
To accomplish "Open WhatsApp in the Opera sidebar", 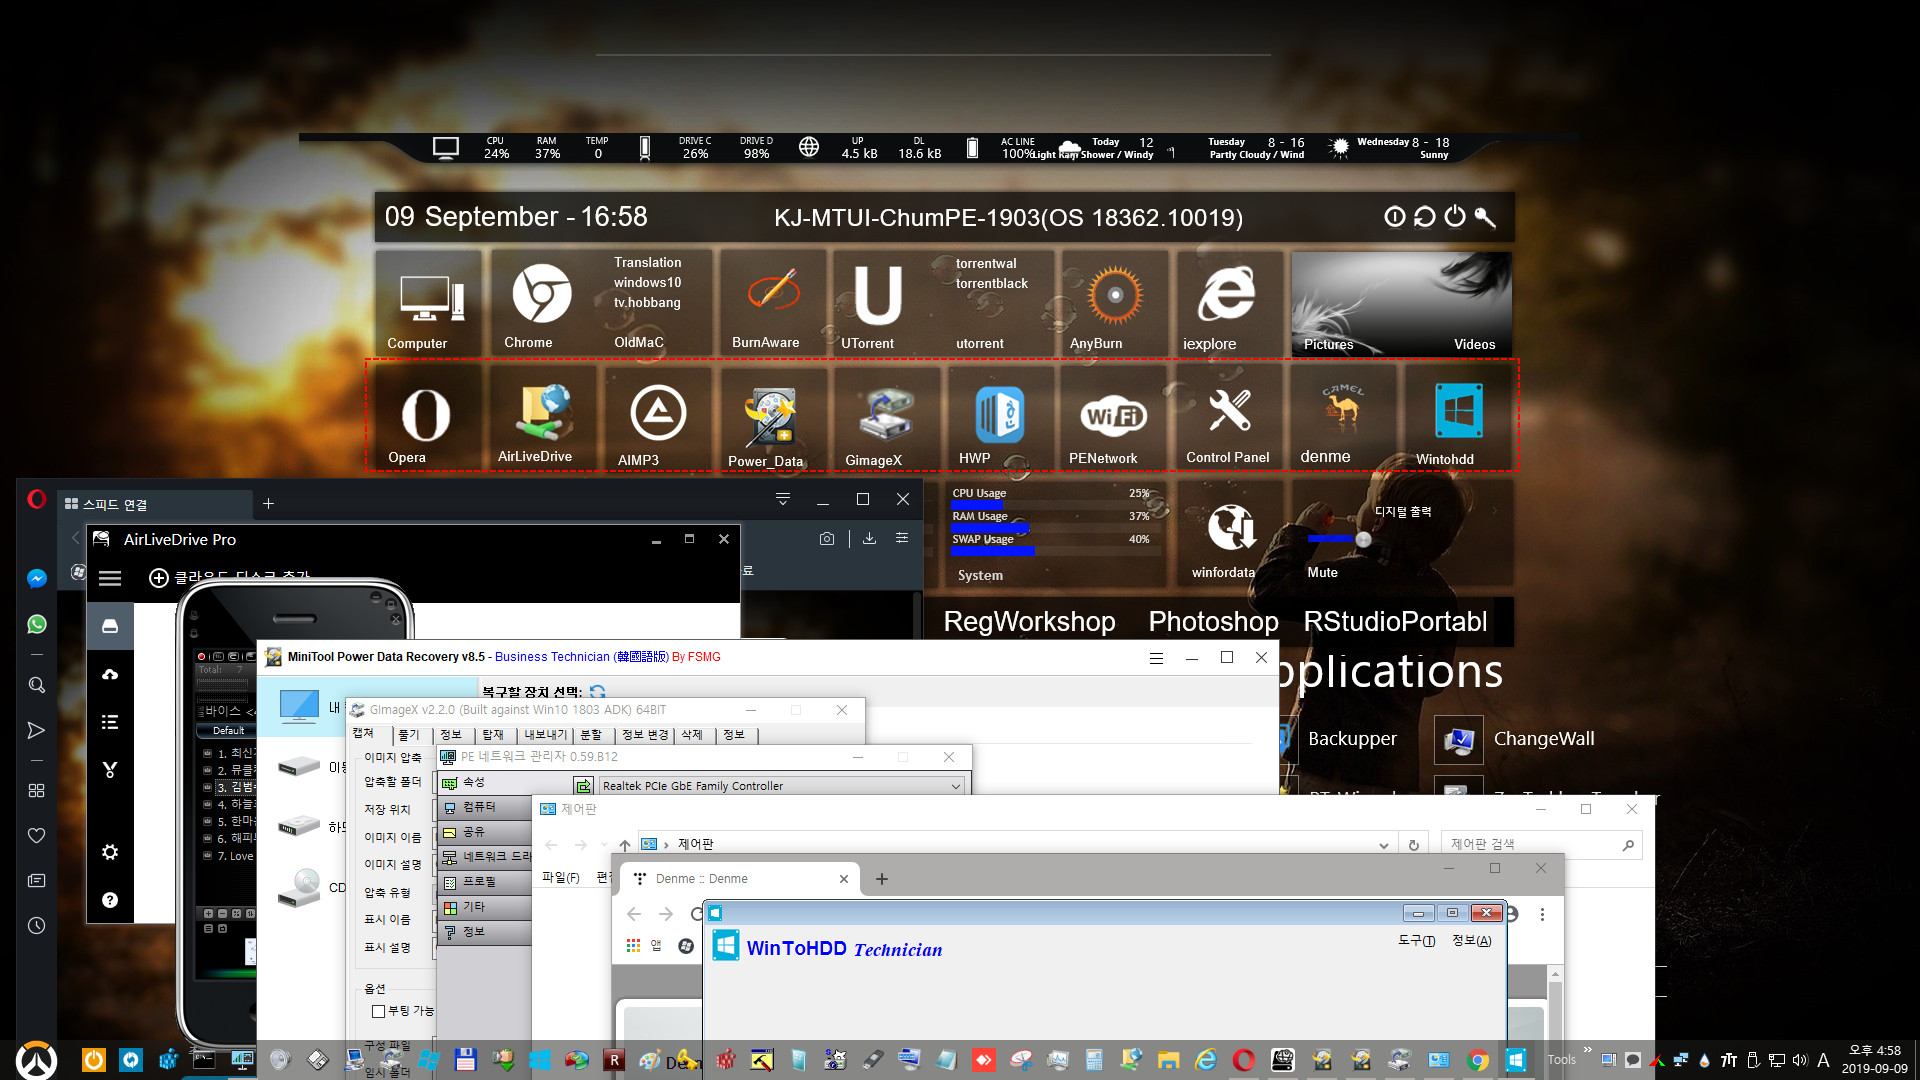I will coord(37,624).
